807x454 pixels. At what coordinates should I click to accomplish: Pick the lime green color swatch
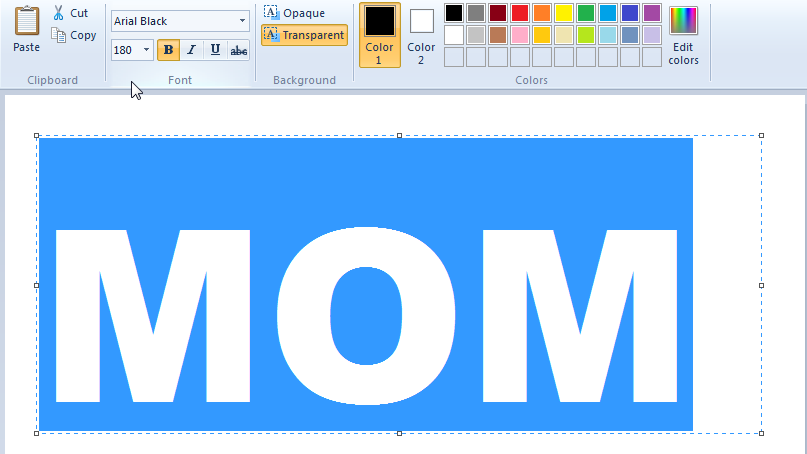pyautogui.click(x=586, y=35)
